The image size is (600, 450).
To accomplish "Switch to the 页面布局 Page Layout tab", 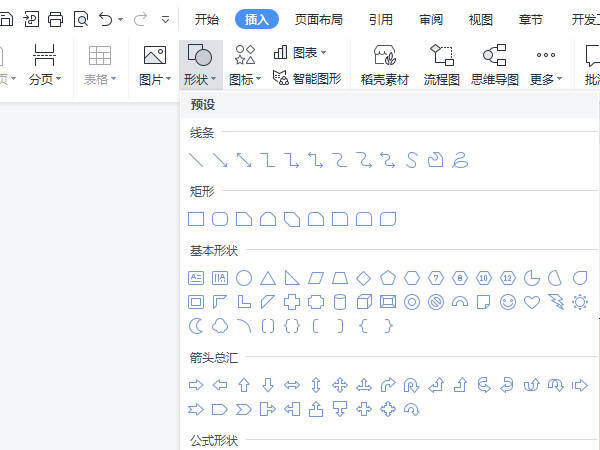I will (x=319, y=19).
